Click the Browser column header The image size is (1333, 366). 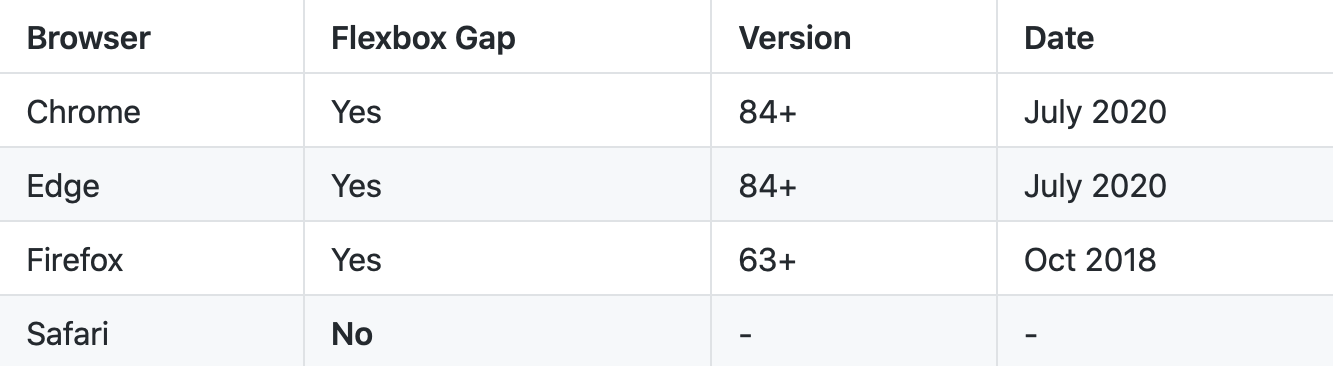tap(88, 38)
